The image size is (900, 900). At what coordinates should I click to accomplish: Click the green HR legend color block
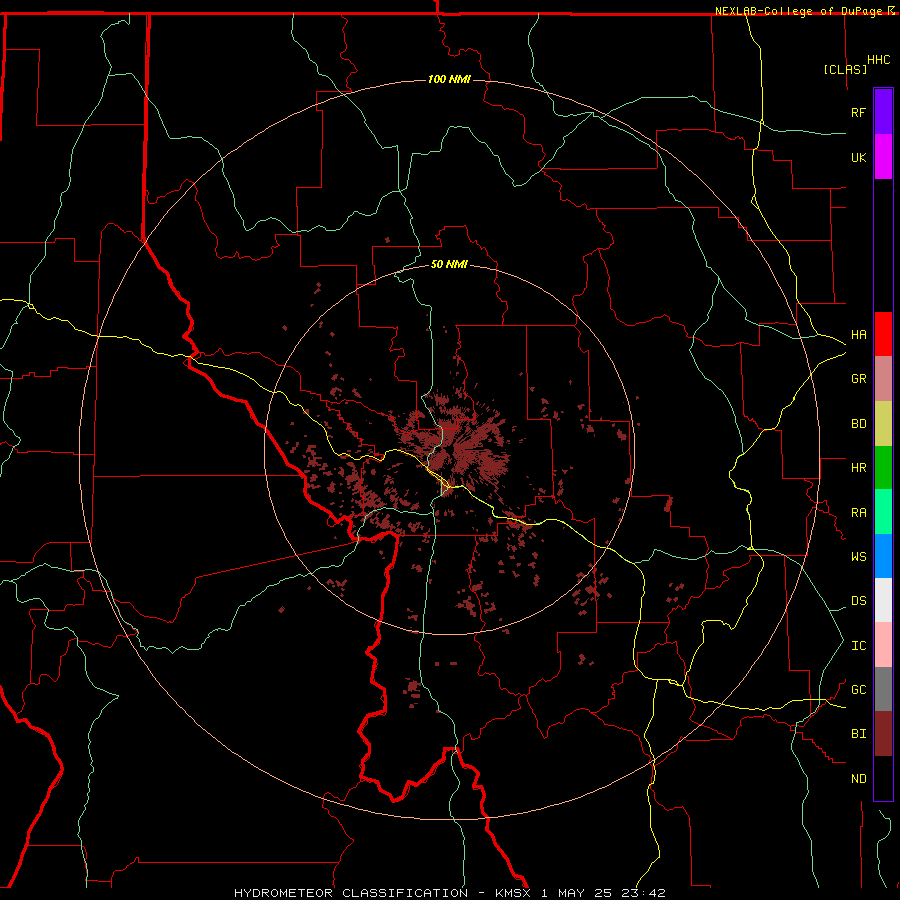(x=883, y=468)
